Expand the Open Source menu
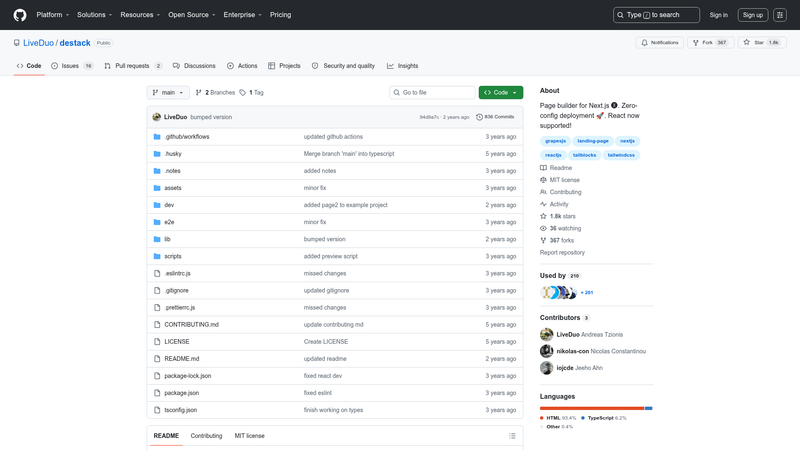The width and height of the screenshot is (800, 450). (x=192, y=15)
